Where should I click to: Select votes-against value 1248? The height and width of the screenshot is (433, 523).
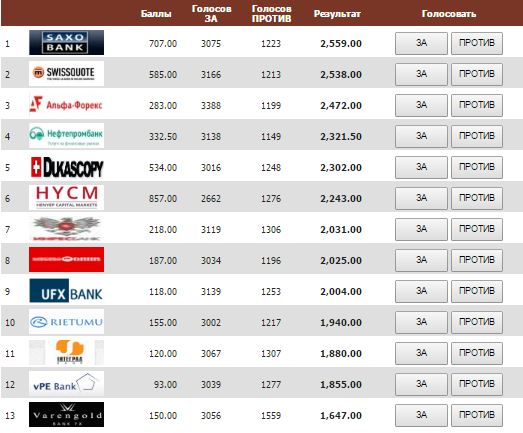[271, 167]
